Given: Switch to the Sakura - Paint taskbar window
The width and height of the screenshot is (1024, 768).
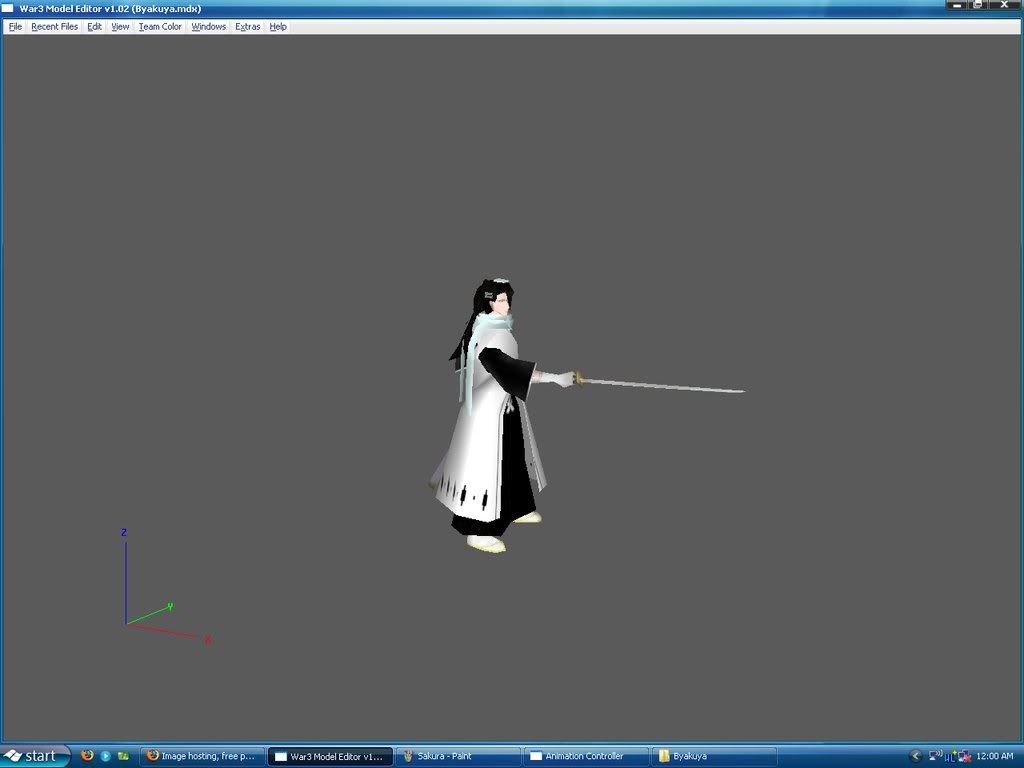Looking at the screenshot, I should point(458,756).
